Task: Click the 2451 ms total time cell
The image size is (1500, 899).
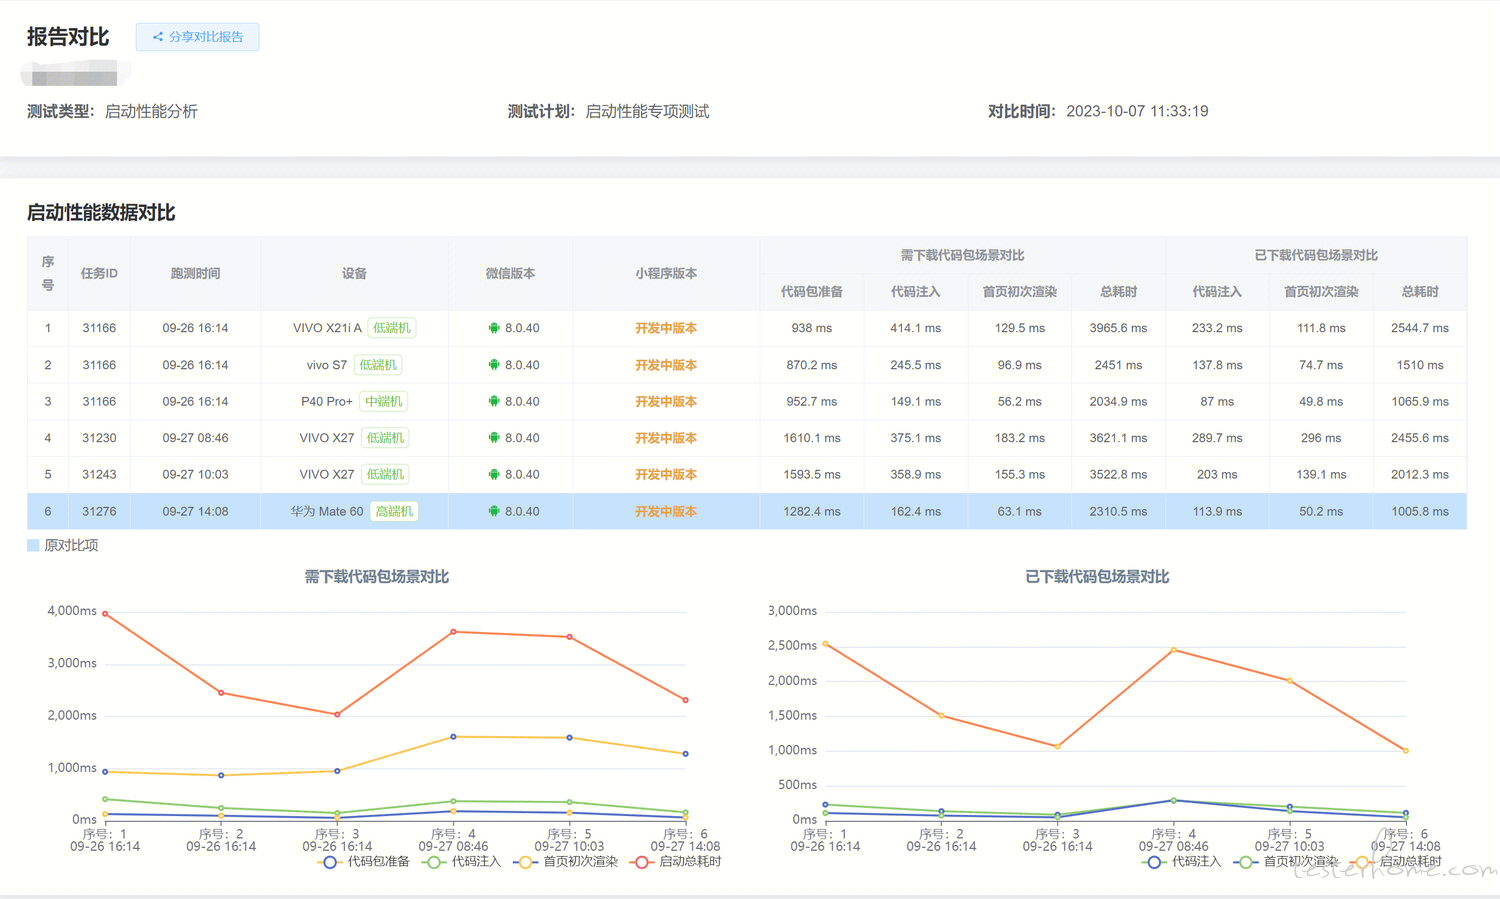Action: click(x=1118, y=365)
